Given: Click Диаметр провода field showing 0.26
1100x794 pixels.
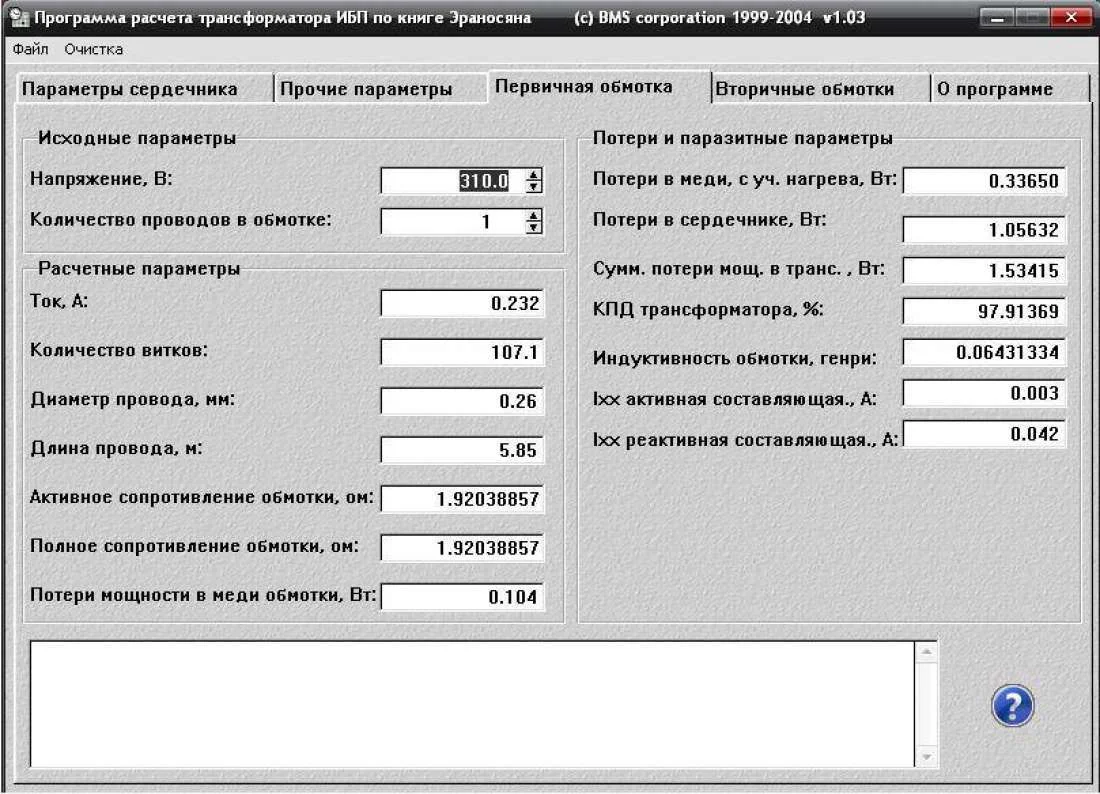Looking at the screenshot, I should (x=462, y=401).
